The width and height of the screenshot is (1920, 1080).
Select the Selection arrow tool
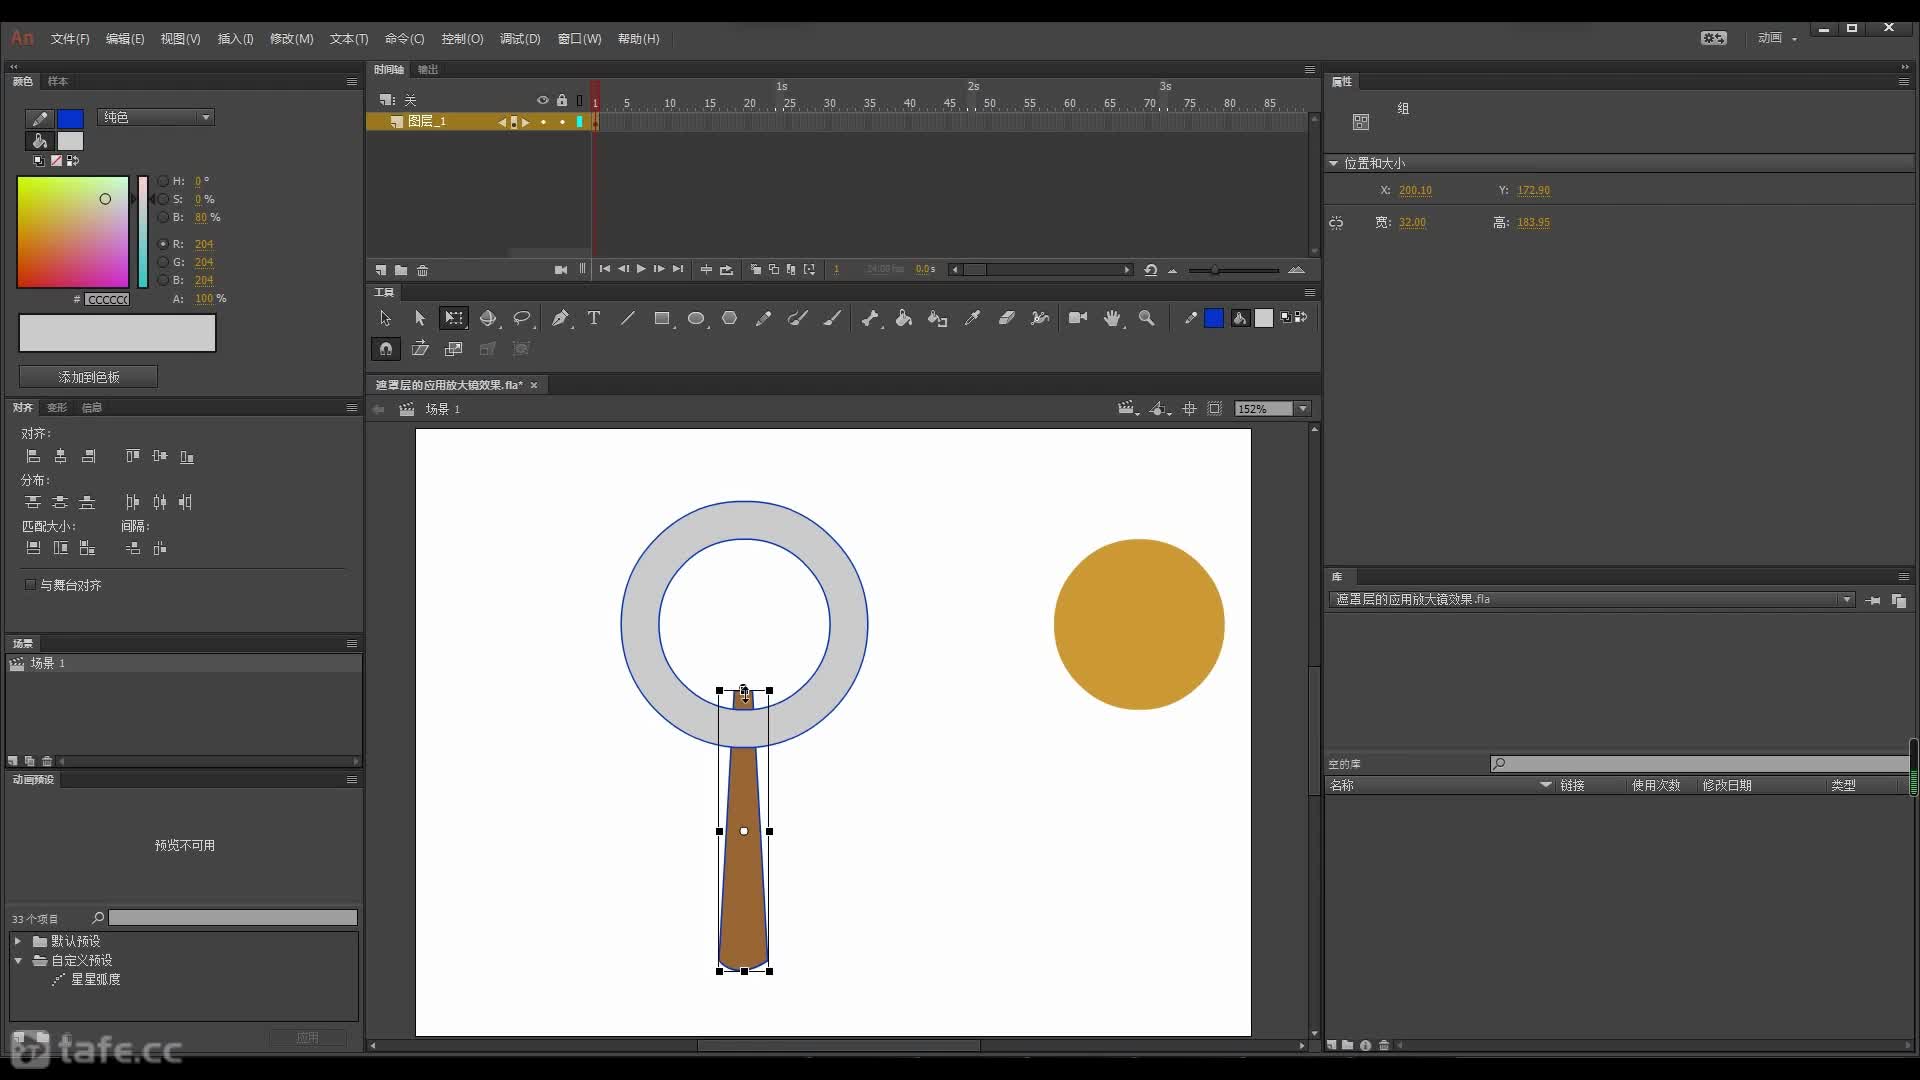(385, 318)
